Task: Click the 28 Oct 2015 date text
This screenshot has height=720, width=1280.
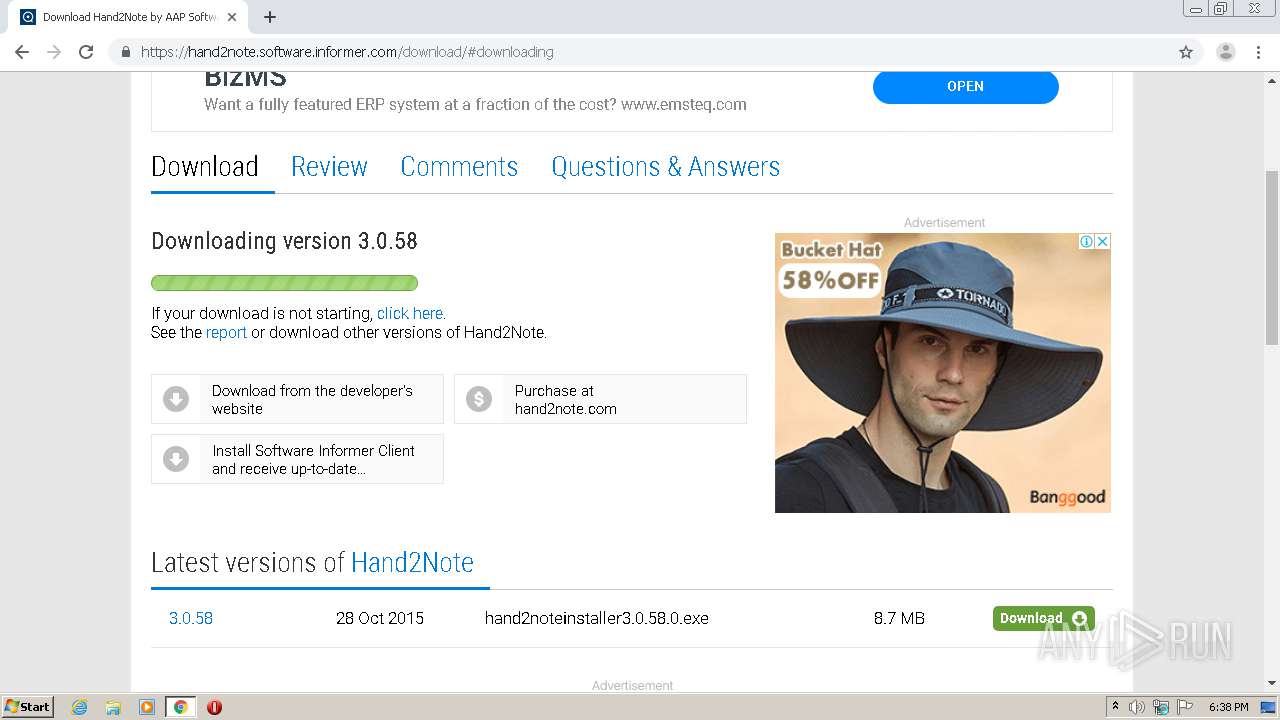Action: 380,618
